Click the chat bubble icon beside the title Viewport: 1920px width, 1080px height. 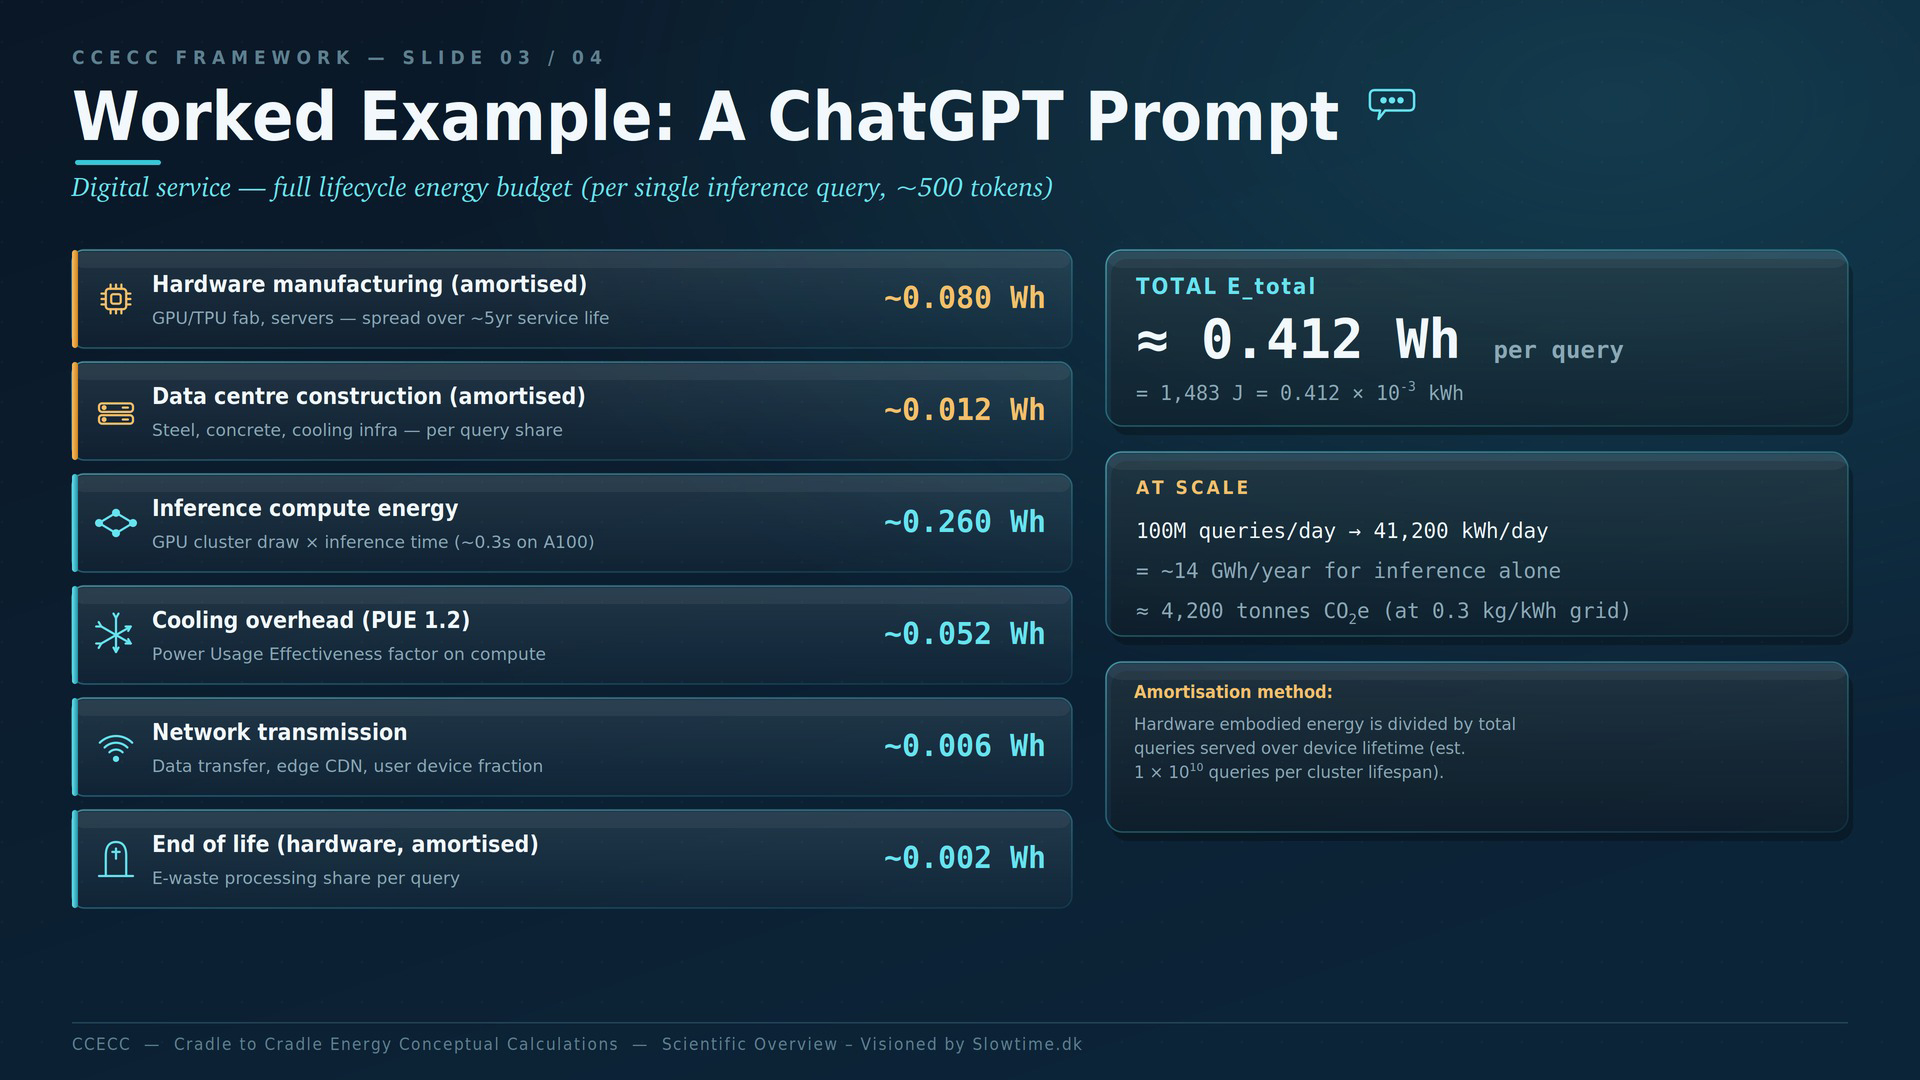point(1391,104)
